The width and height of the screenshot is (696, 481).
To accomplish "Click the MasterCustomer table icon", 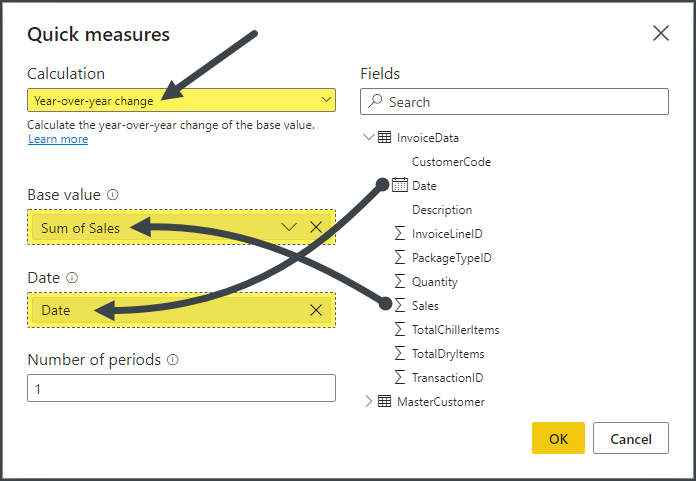I will [385, 402].
